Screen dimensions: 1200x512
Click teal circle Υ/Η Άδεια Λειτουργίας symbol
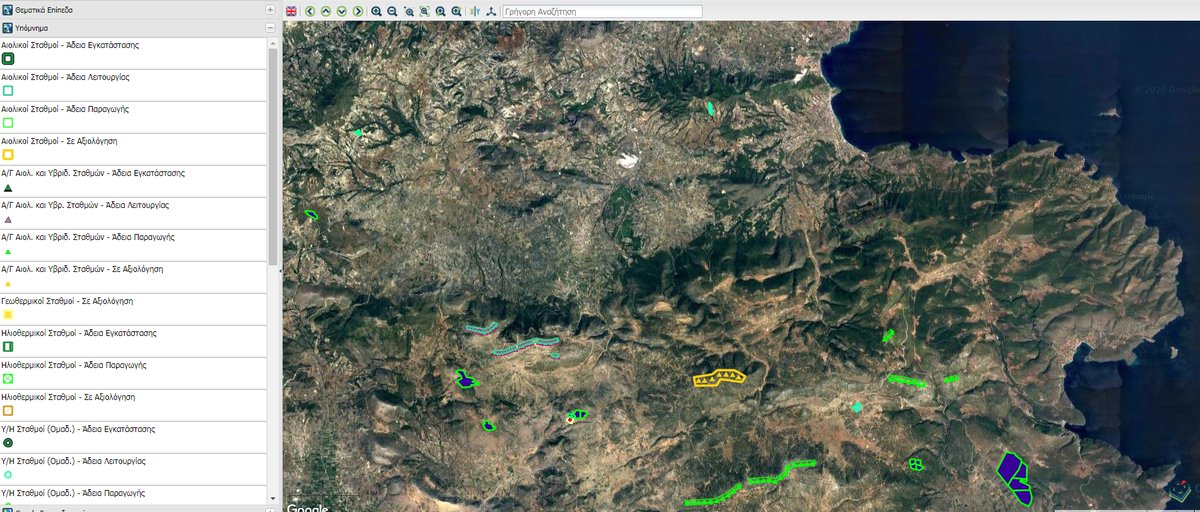tap(8, 475)
